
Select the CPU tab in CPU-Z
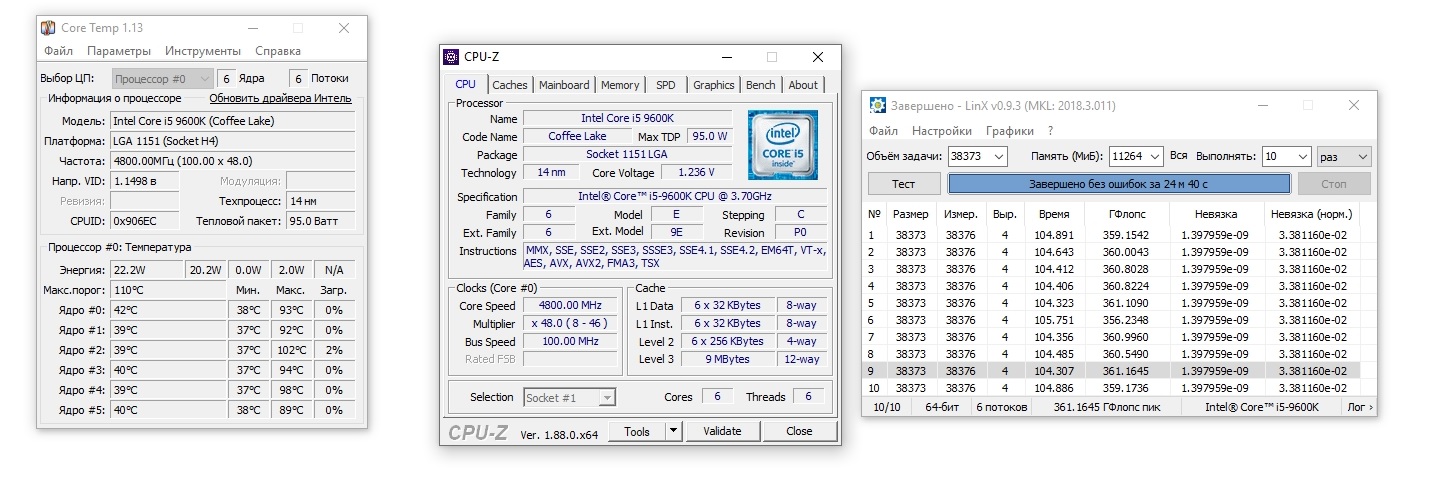coord(465,84)
